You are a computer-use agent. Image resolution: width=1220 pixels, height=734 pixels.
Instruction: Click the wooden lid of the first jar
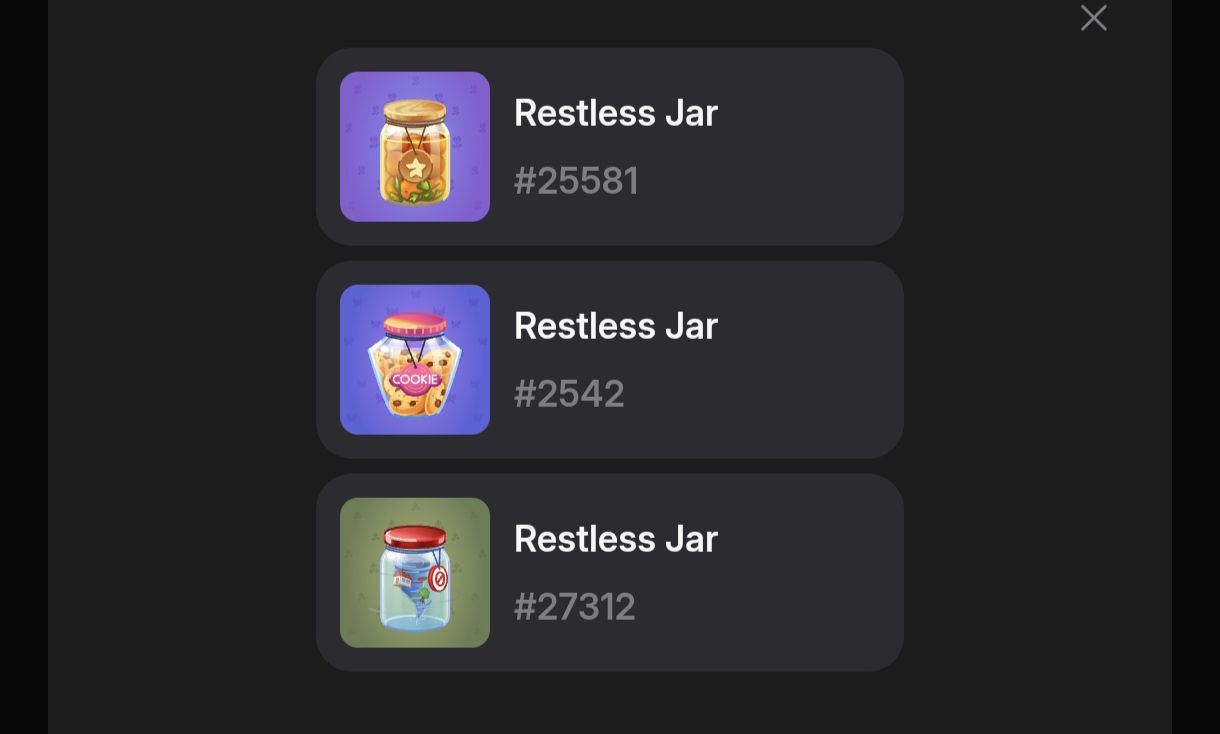tap(415, 110)
